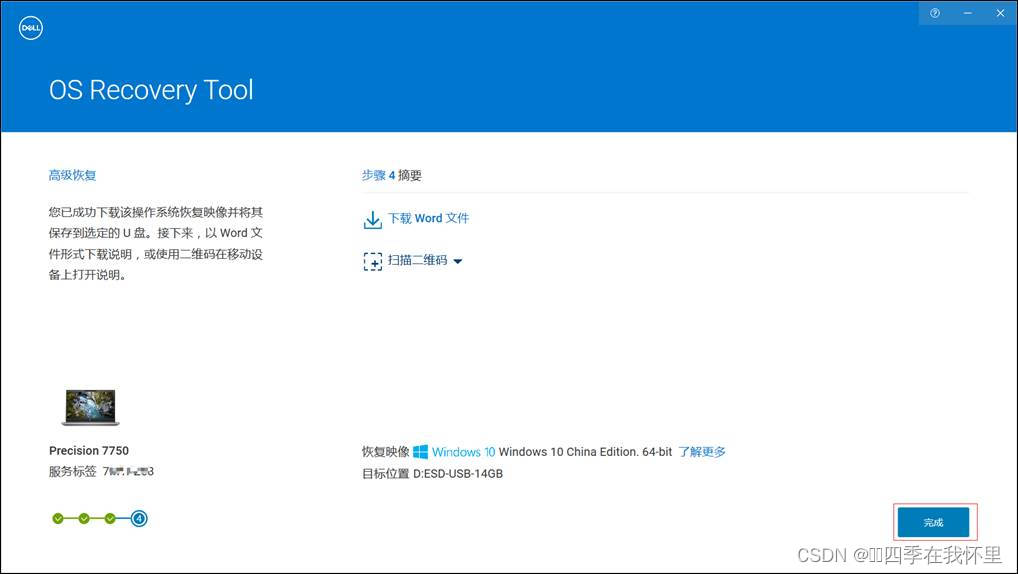Click the Dell logo icon
Screen dimensions: 1018x574
pos(31,28)
